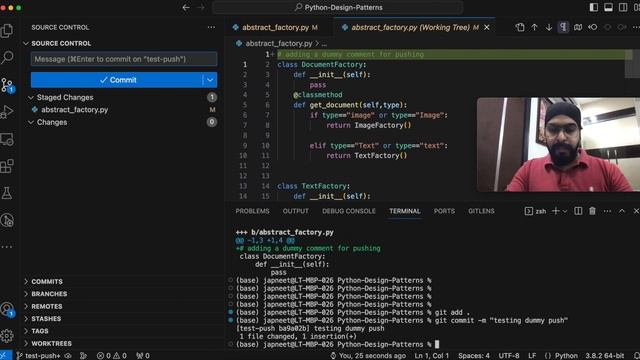The height and width of the screenshot is (360, 640).
Task: Open Run and Debug view
Action: [7, 112]
